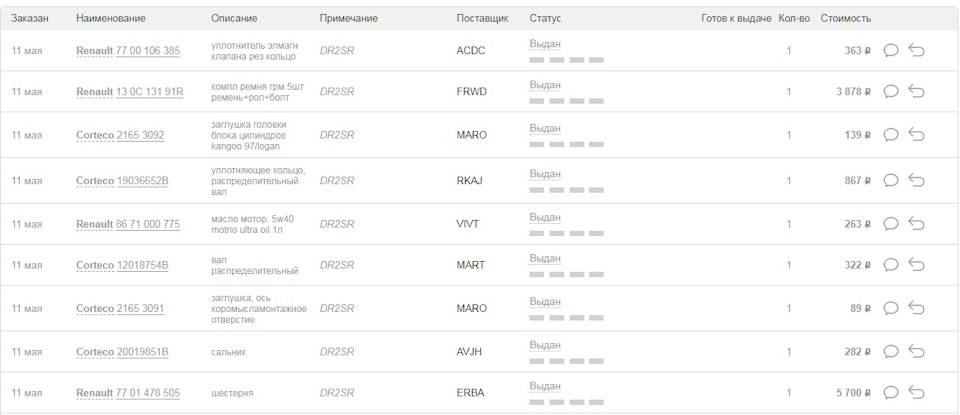The image size is (960, 415).
Task: Click return arrow for сальник Corteco 20019851B
Action: point(916,352)
